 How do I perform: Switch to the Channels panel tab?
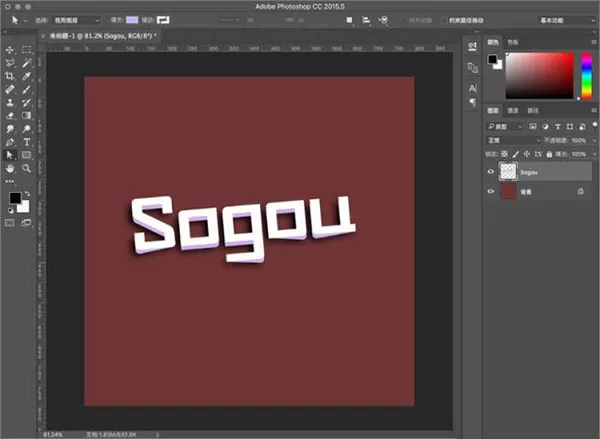[x=513, y=111]
